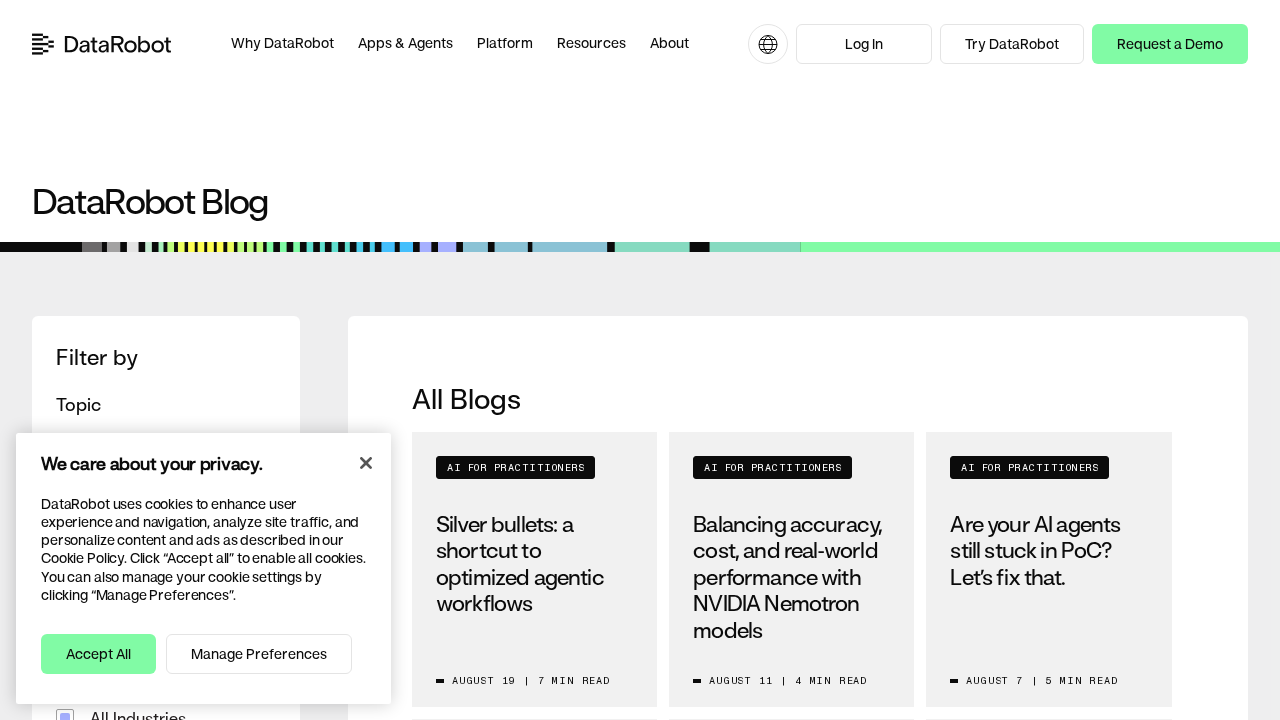Click the DataRobot logo

[x=101, y=44]
